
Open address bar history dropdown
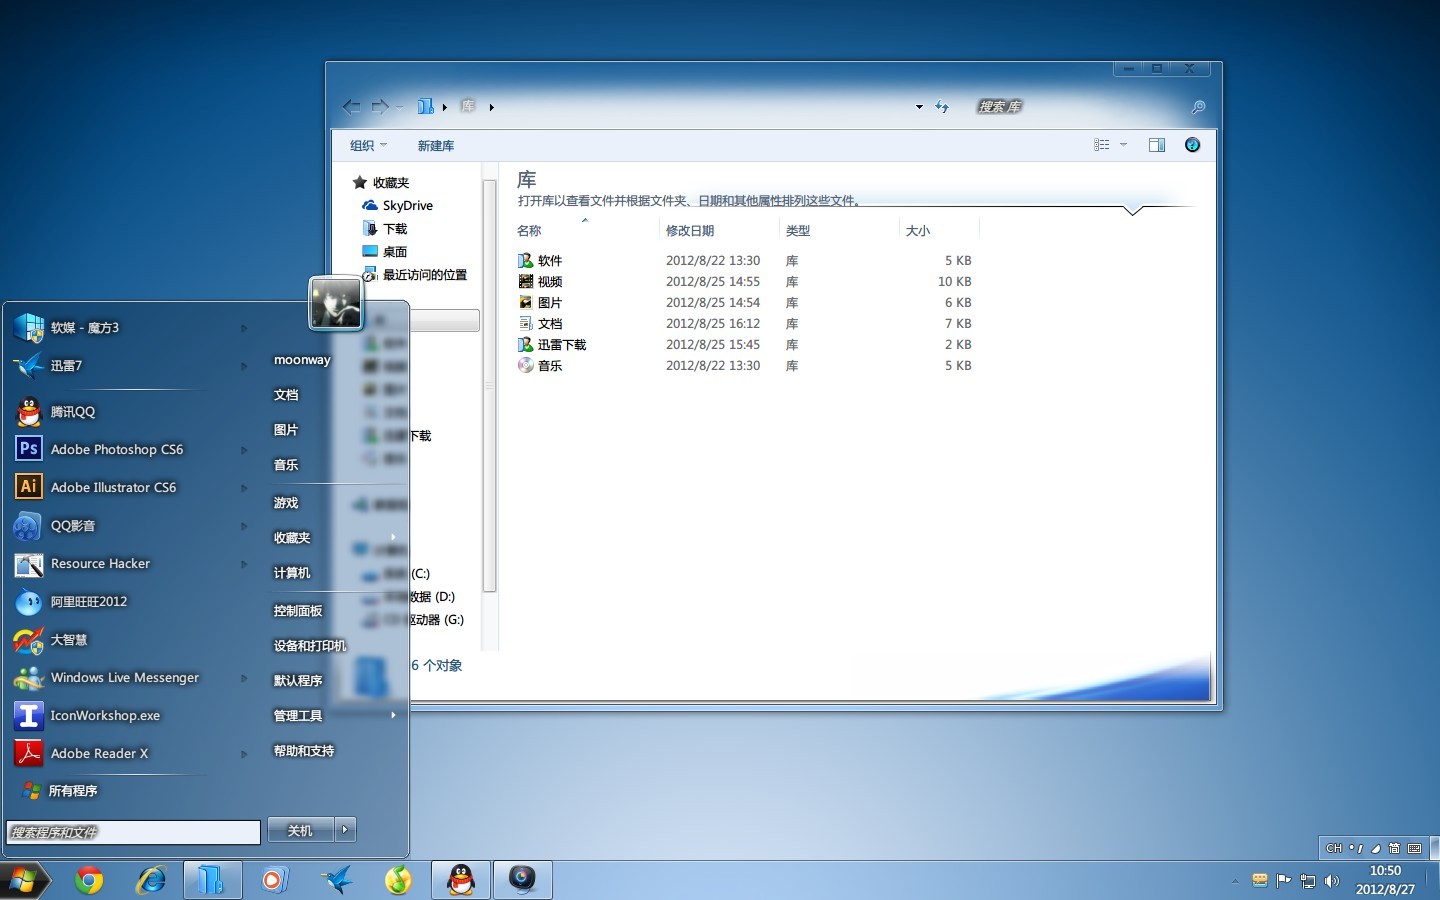pyautogui.click(x=919, y=106)
